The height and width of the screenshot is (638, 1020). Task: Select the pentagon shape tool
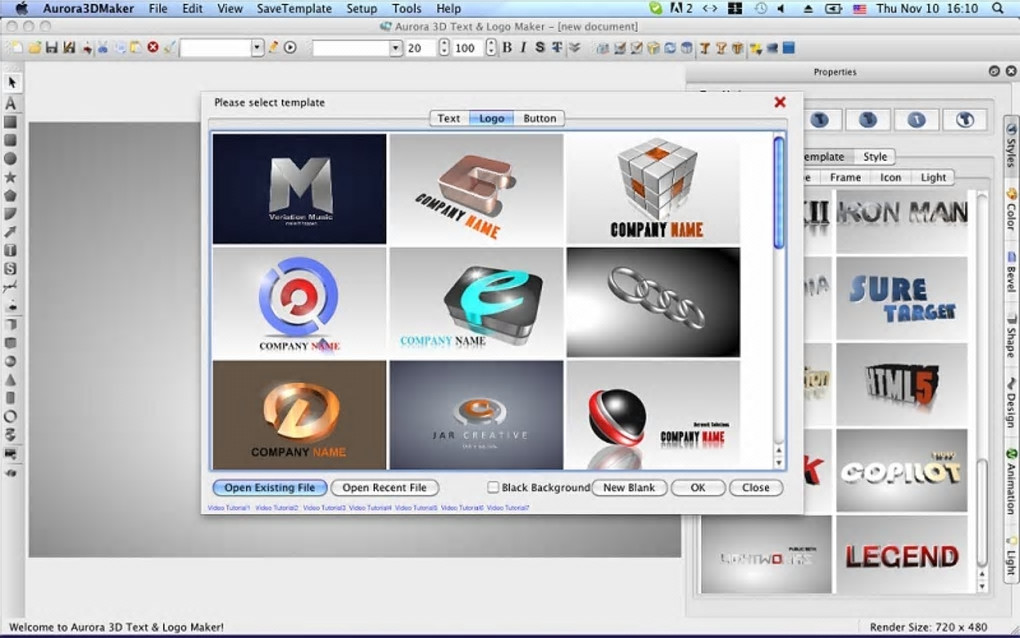(x=11, y=195)
